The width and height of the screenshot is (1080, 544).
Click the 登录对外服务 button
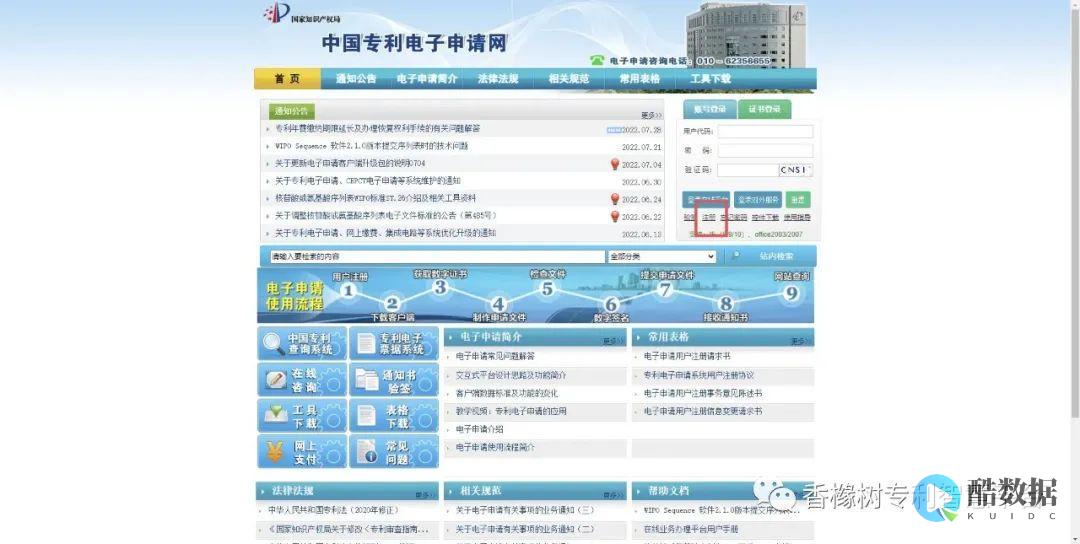tap(758, 200)
